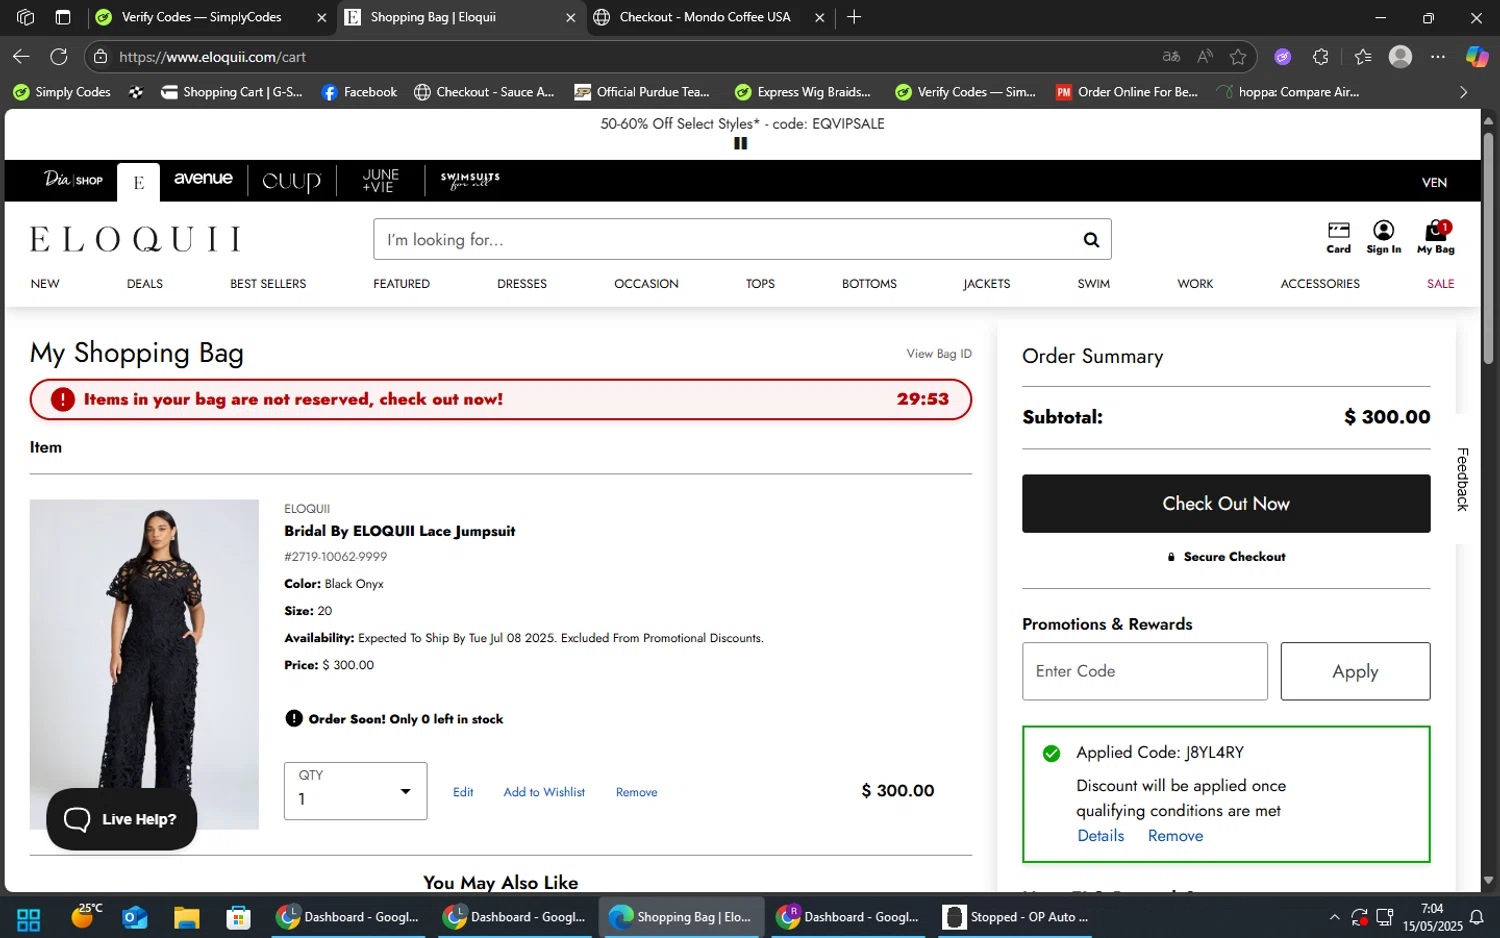Open Details of applied code

coord(1100,836)
